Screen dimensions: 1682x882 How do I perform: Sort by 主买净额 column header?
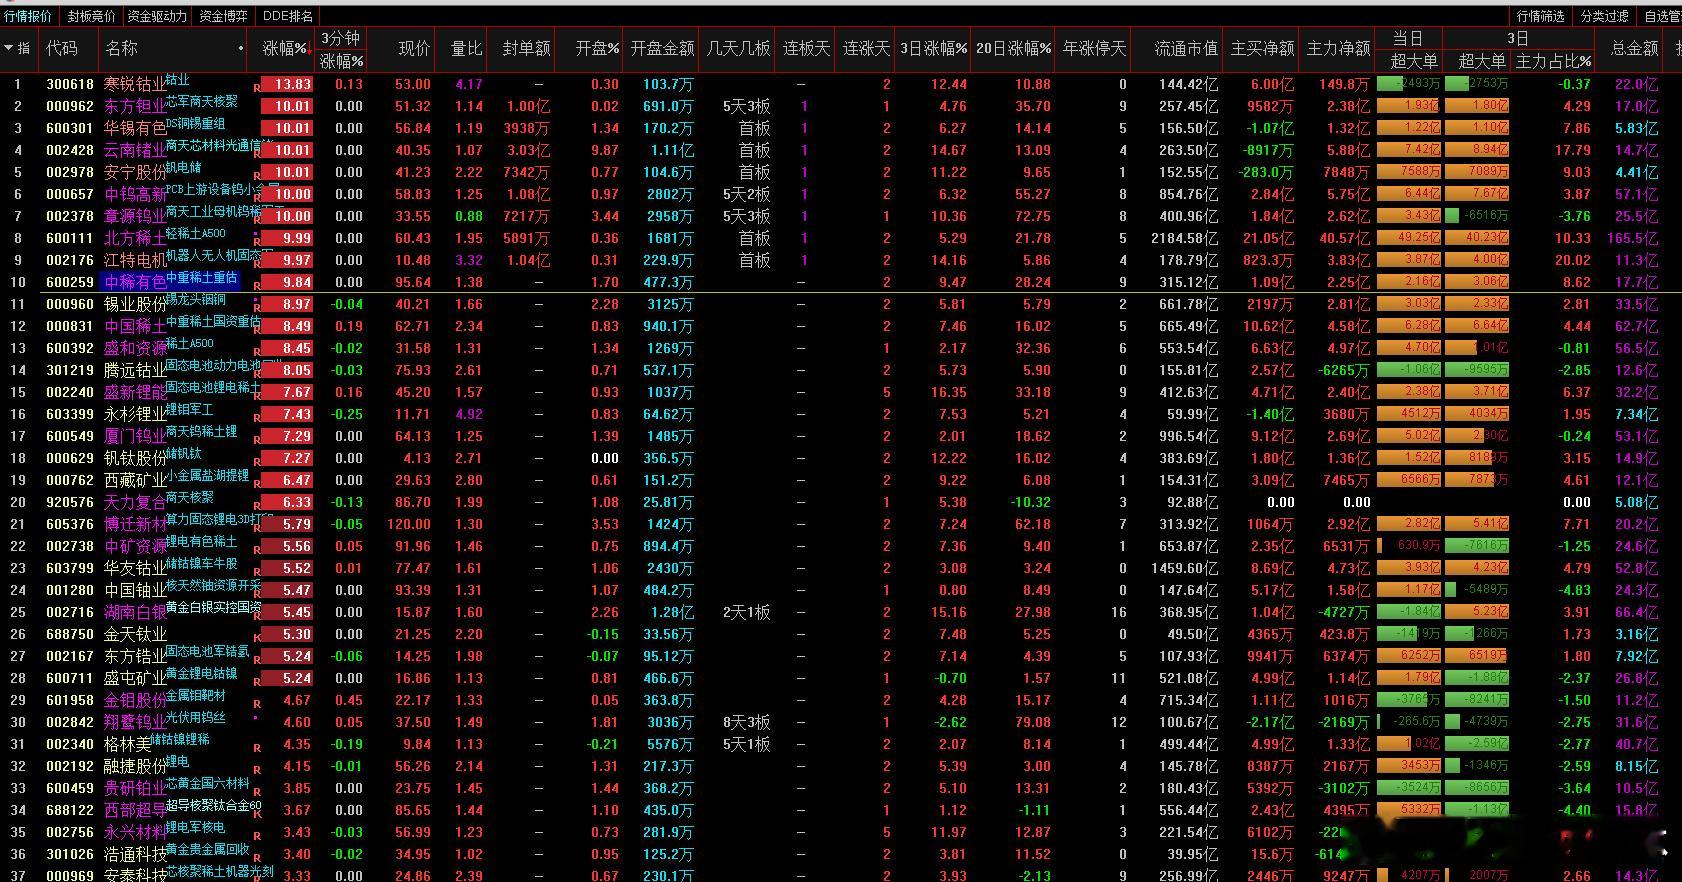(x=1262, y=48)
